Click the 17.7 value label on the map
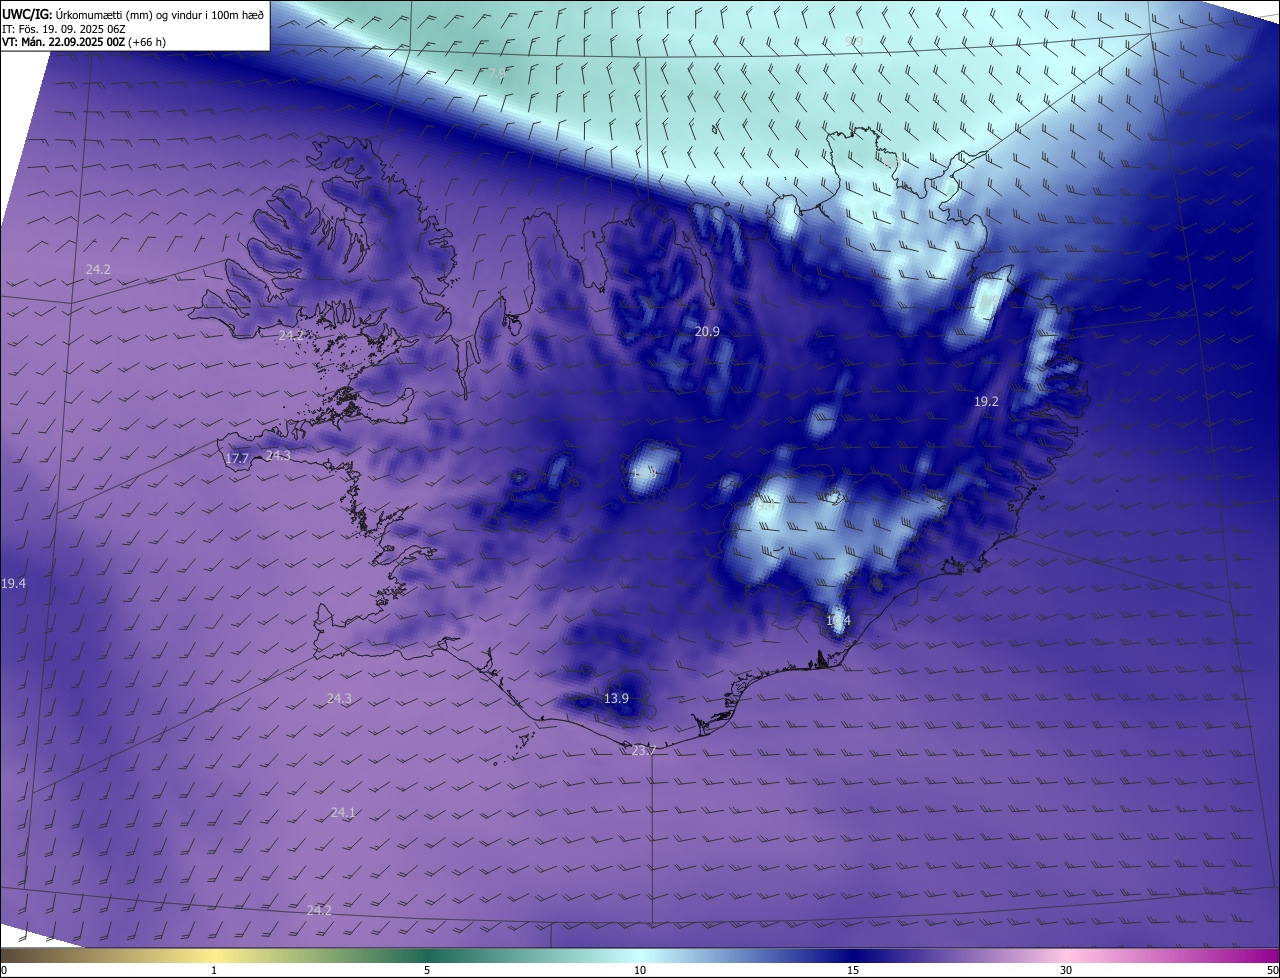The image size is (1280, 978). pos(237,458)
